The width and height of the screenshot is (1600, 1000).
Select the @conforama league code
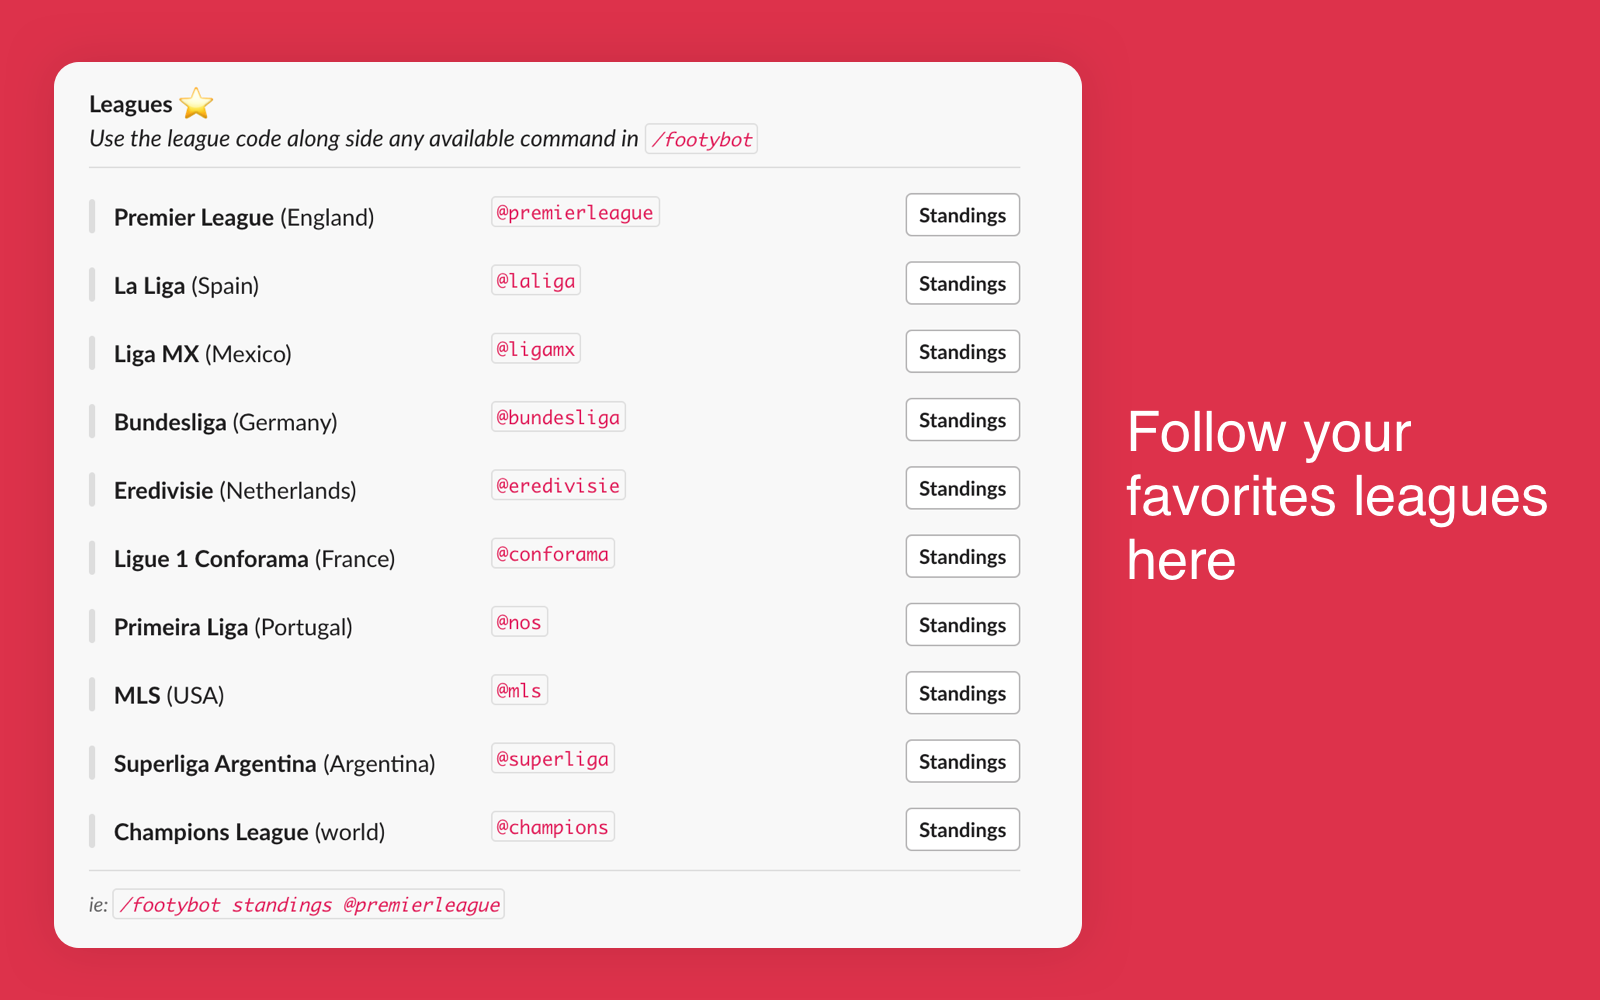click(x=553, y=553)
